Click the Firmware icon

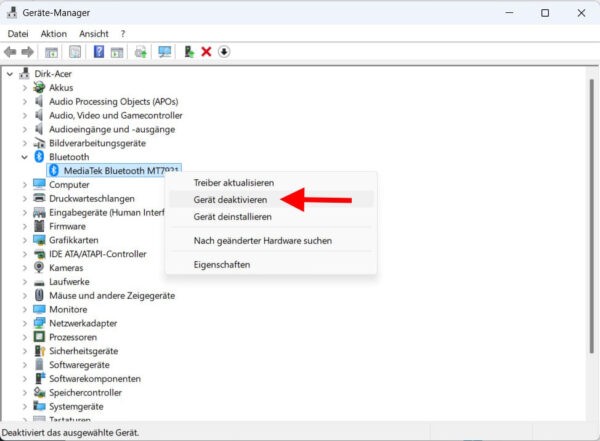click(x=39, y=226)
